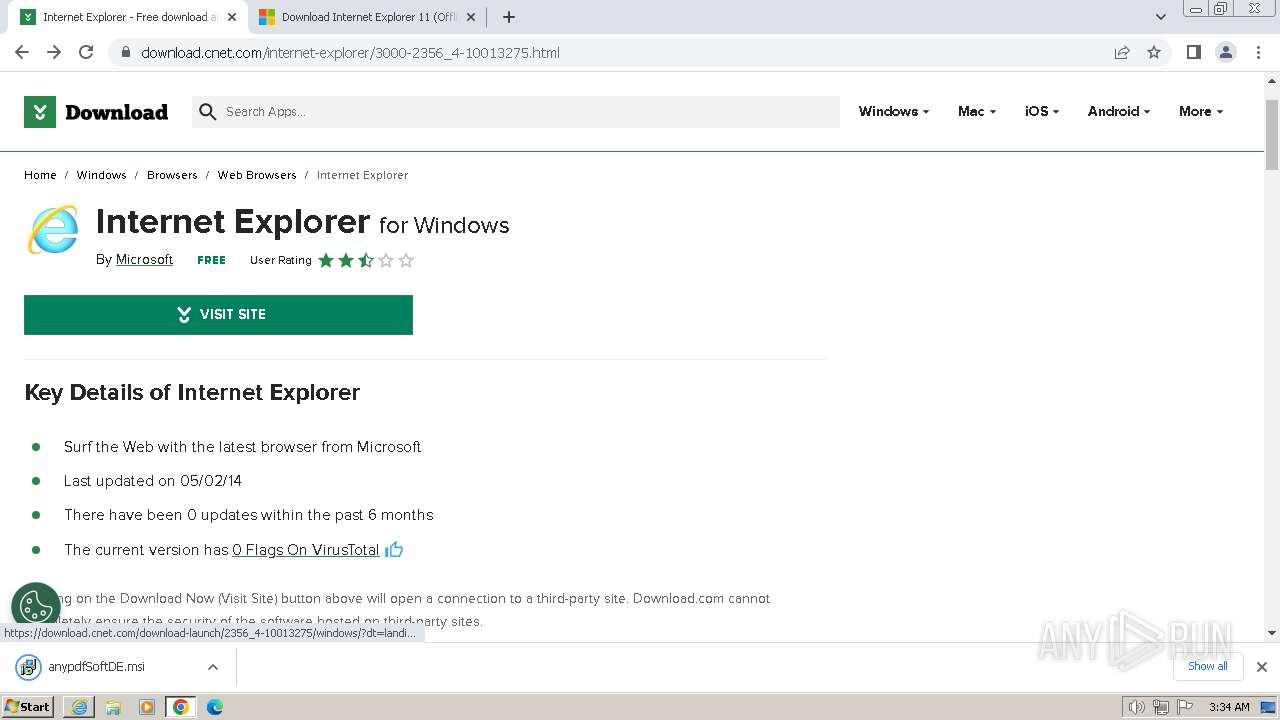Image resolution: width=1280 pixels, height=720 pixels.
Task: Click the current Internet Explorer breadcrumb
Action: [362, 175]
